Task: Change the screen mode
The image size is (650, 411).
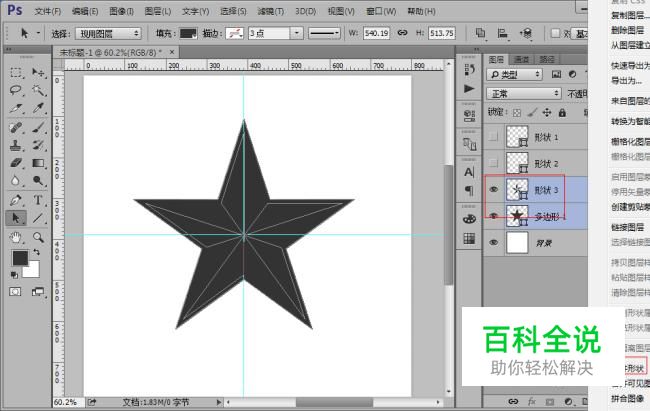Action: tap(38, 292)
